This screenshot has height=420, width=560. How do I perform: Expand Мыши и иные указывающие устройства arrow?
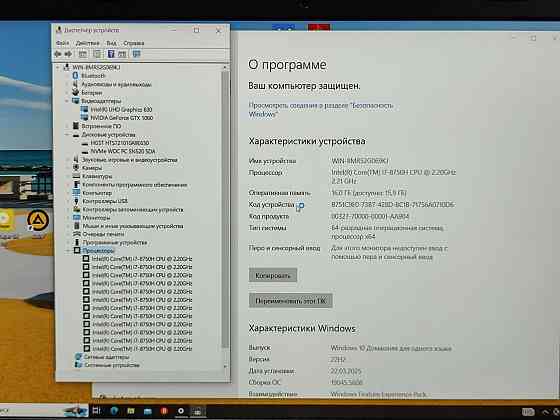[68, 226]
